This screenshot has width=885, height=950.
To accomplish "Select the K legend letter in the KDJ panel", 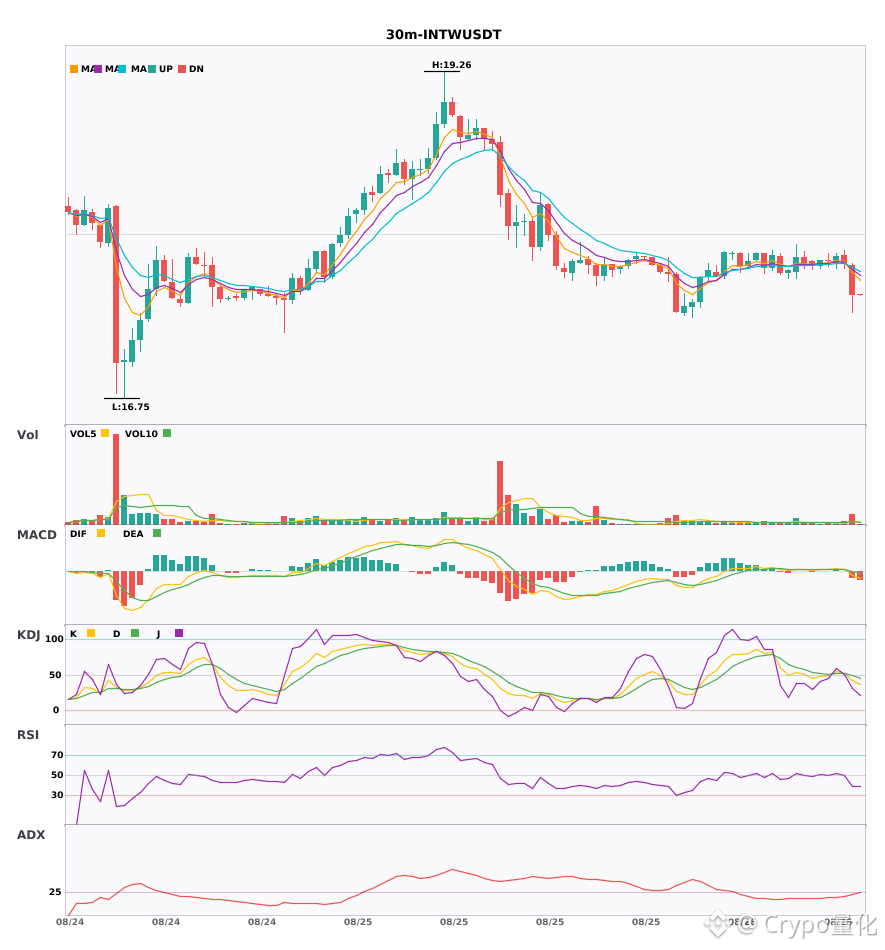I will point(73,634).
